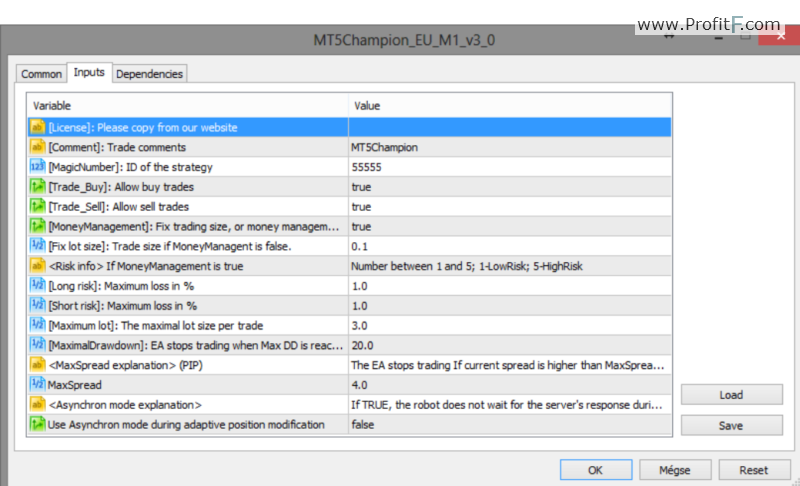Select "[Short risk]: Maximum loss in %" variable

122,306
